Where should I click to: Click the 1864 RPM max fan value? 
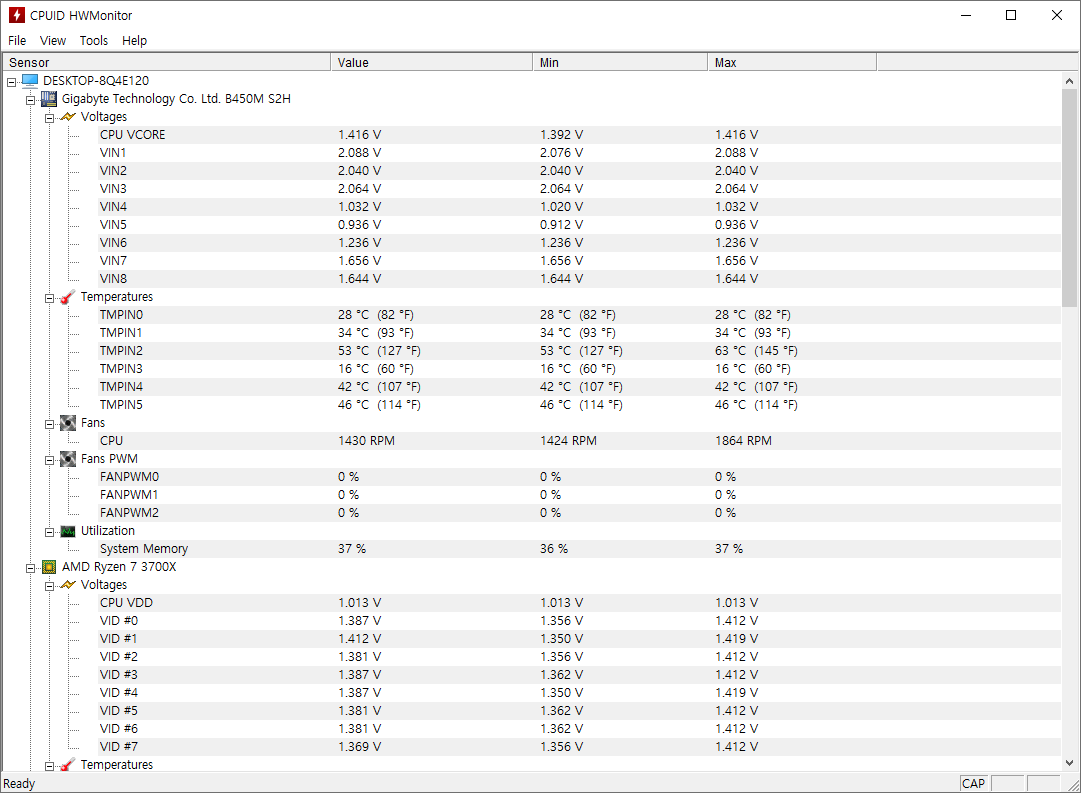[x=743, y=441]
